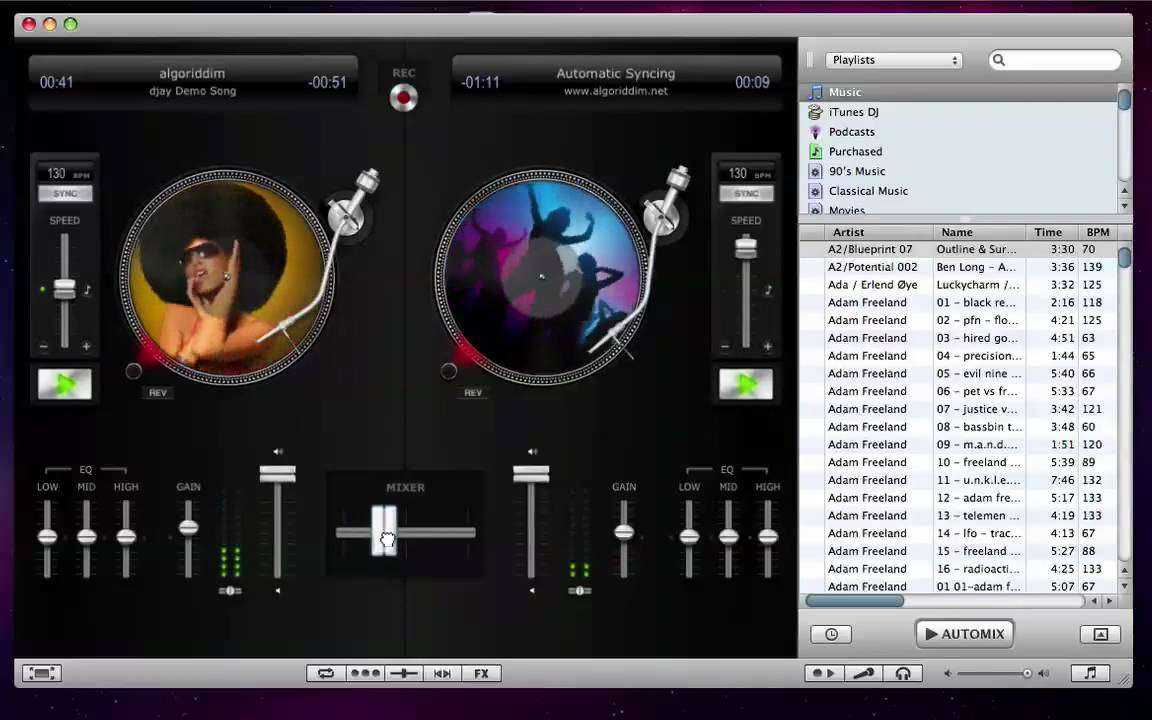Select the Podcasts playlist

tap(959, 132)
